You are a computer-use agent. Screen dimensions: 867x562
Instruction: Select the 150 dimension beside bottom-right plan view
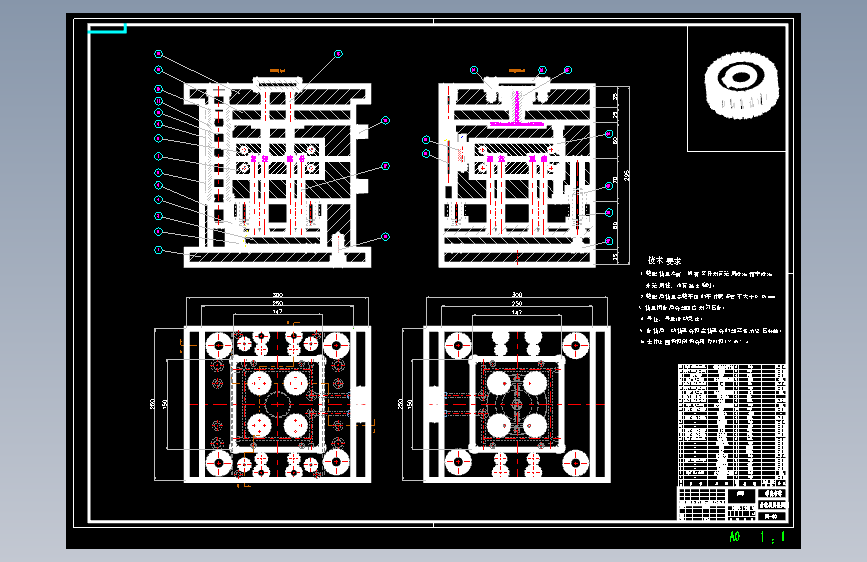[410, 404]
